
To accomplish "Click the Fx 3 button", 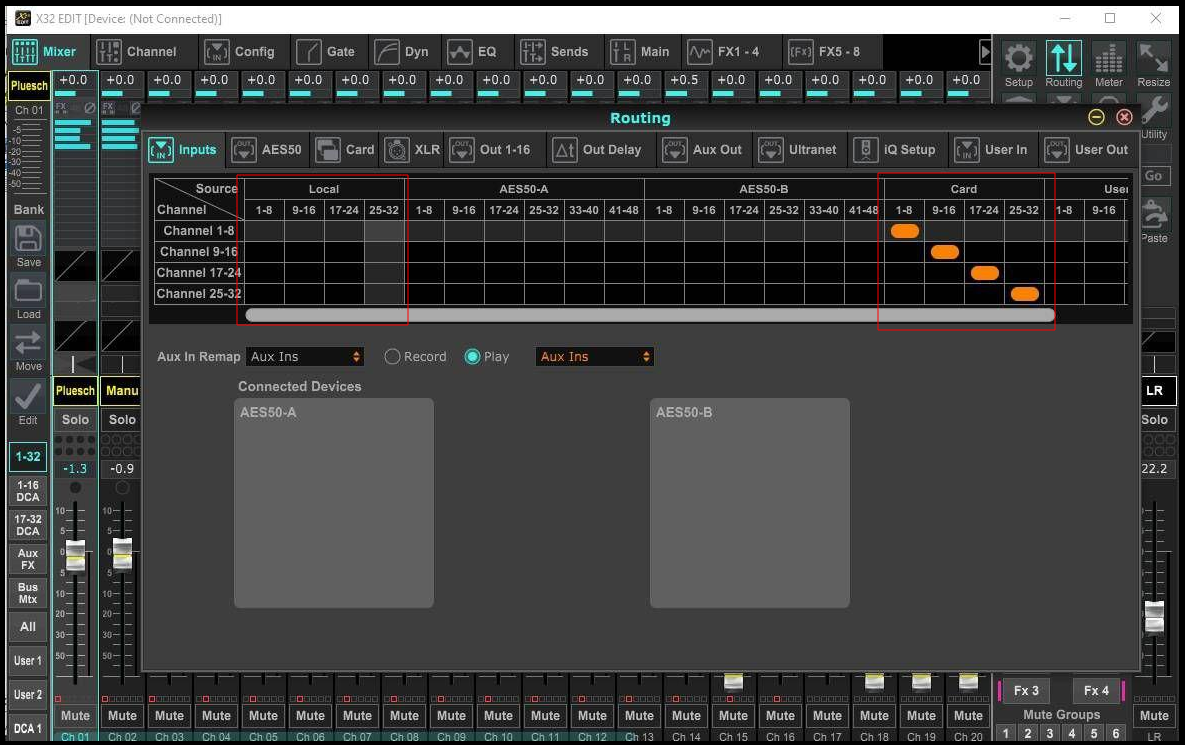I will [1026, 691].
